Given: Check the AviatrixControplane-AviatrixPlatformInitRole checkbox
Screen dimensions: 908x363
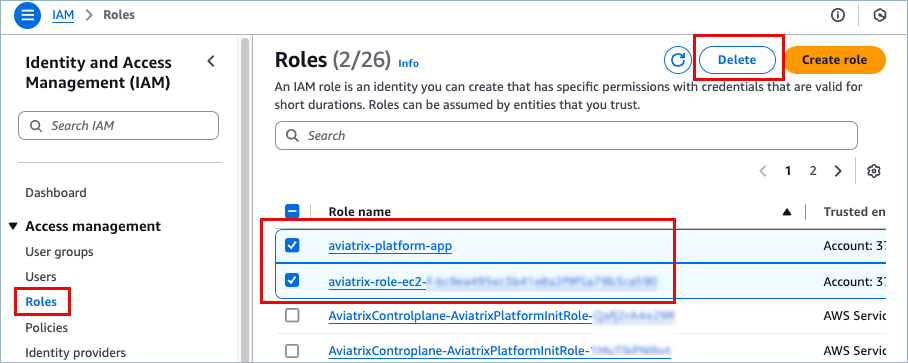Looking at the screenshot, I should 292,351.
